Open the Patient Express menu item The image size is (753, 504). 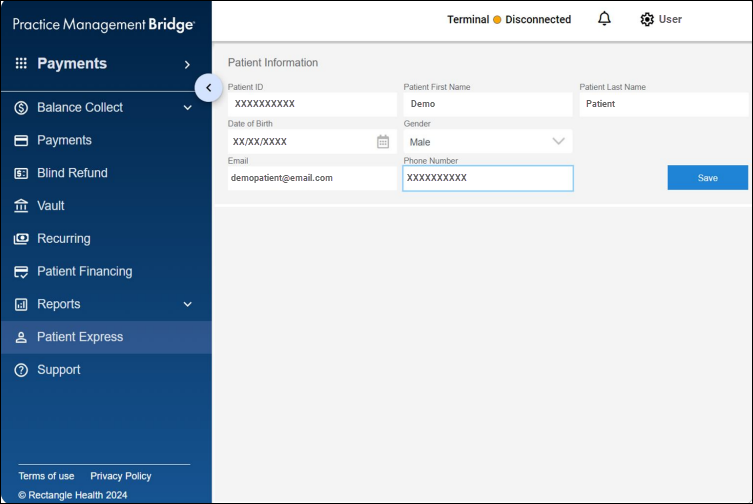(x=80, y=337)
